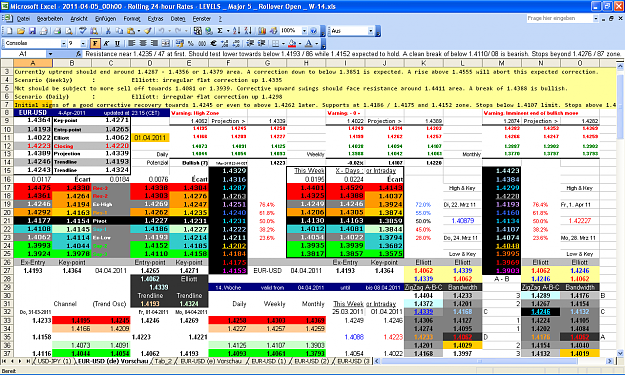625x375 pixels.
Task: Open the font size 9 dropdown
Action: coord(83,43)
